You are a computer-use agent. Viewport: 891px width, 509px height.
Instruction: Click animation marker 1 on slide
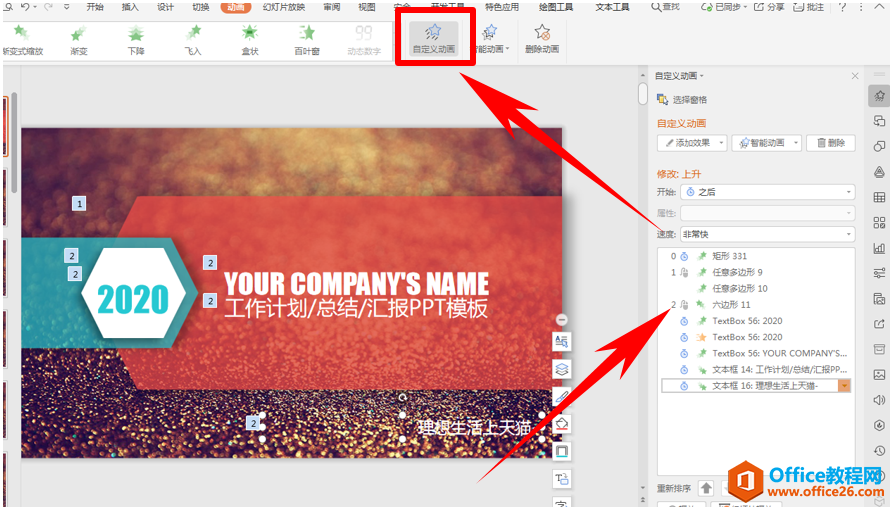79,203
